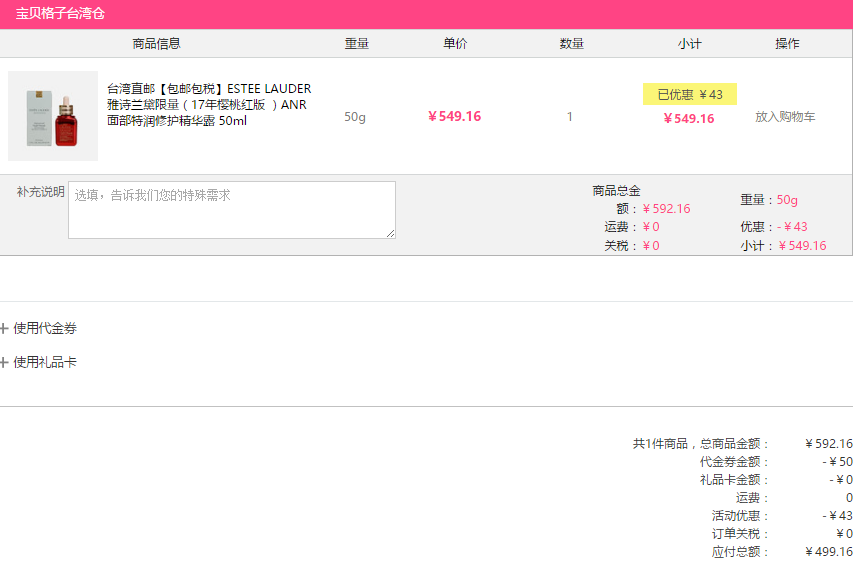The width and height of the screenshot is (860, 571).
Task: Click the 商品信息 column header
Action: 156,43
